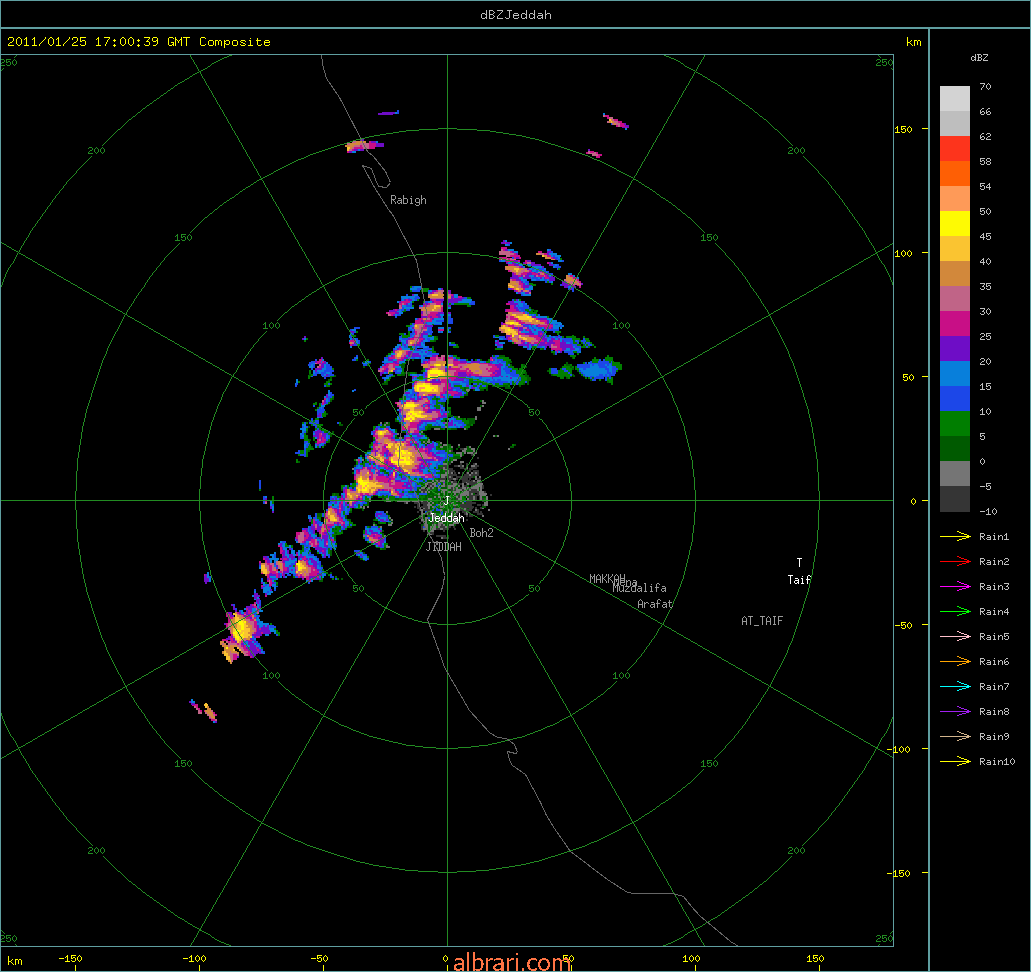1031x972 pixels.
Task: Click the Rain2 legend label
Action: pos(994,562)
